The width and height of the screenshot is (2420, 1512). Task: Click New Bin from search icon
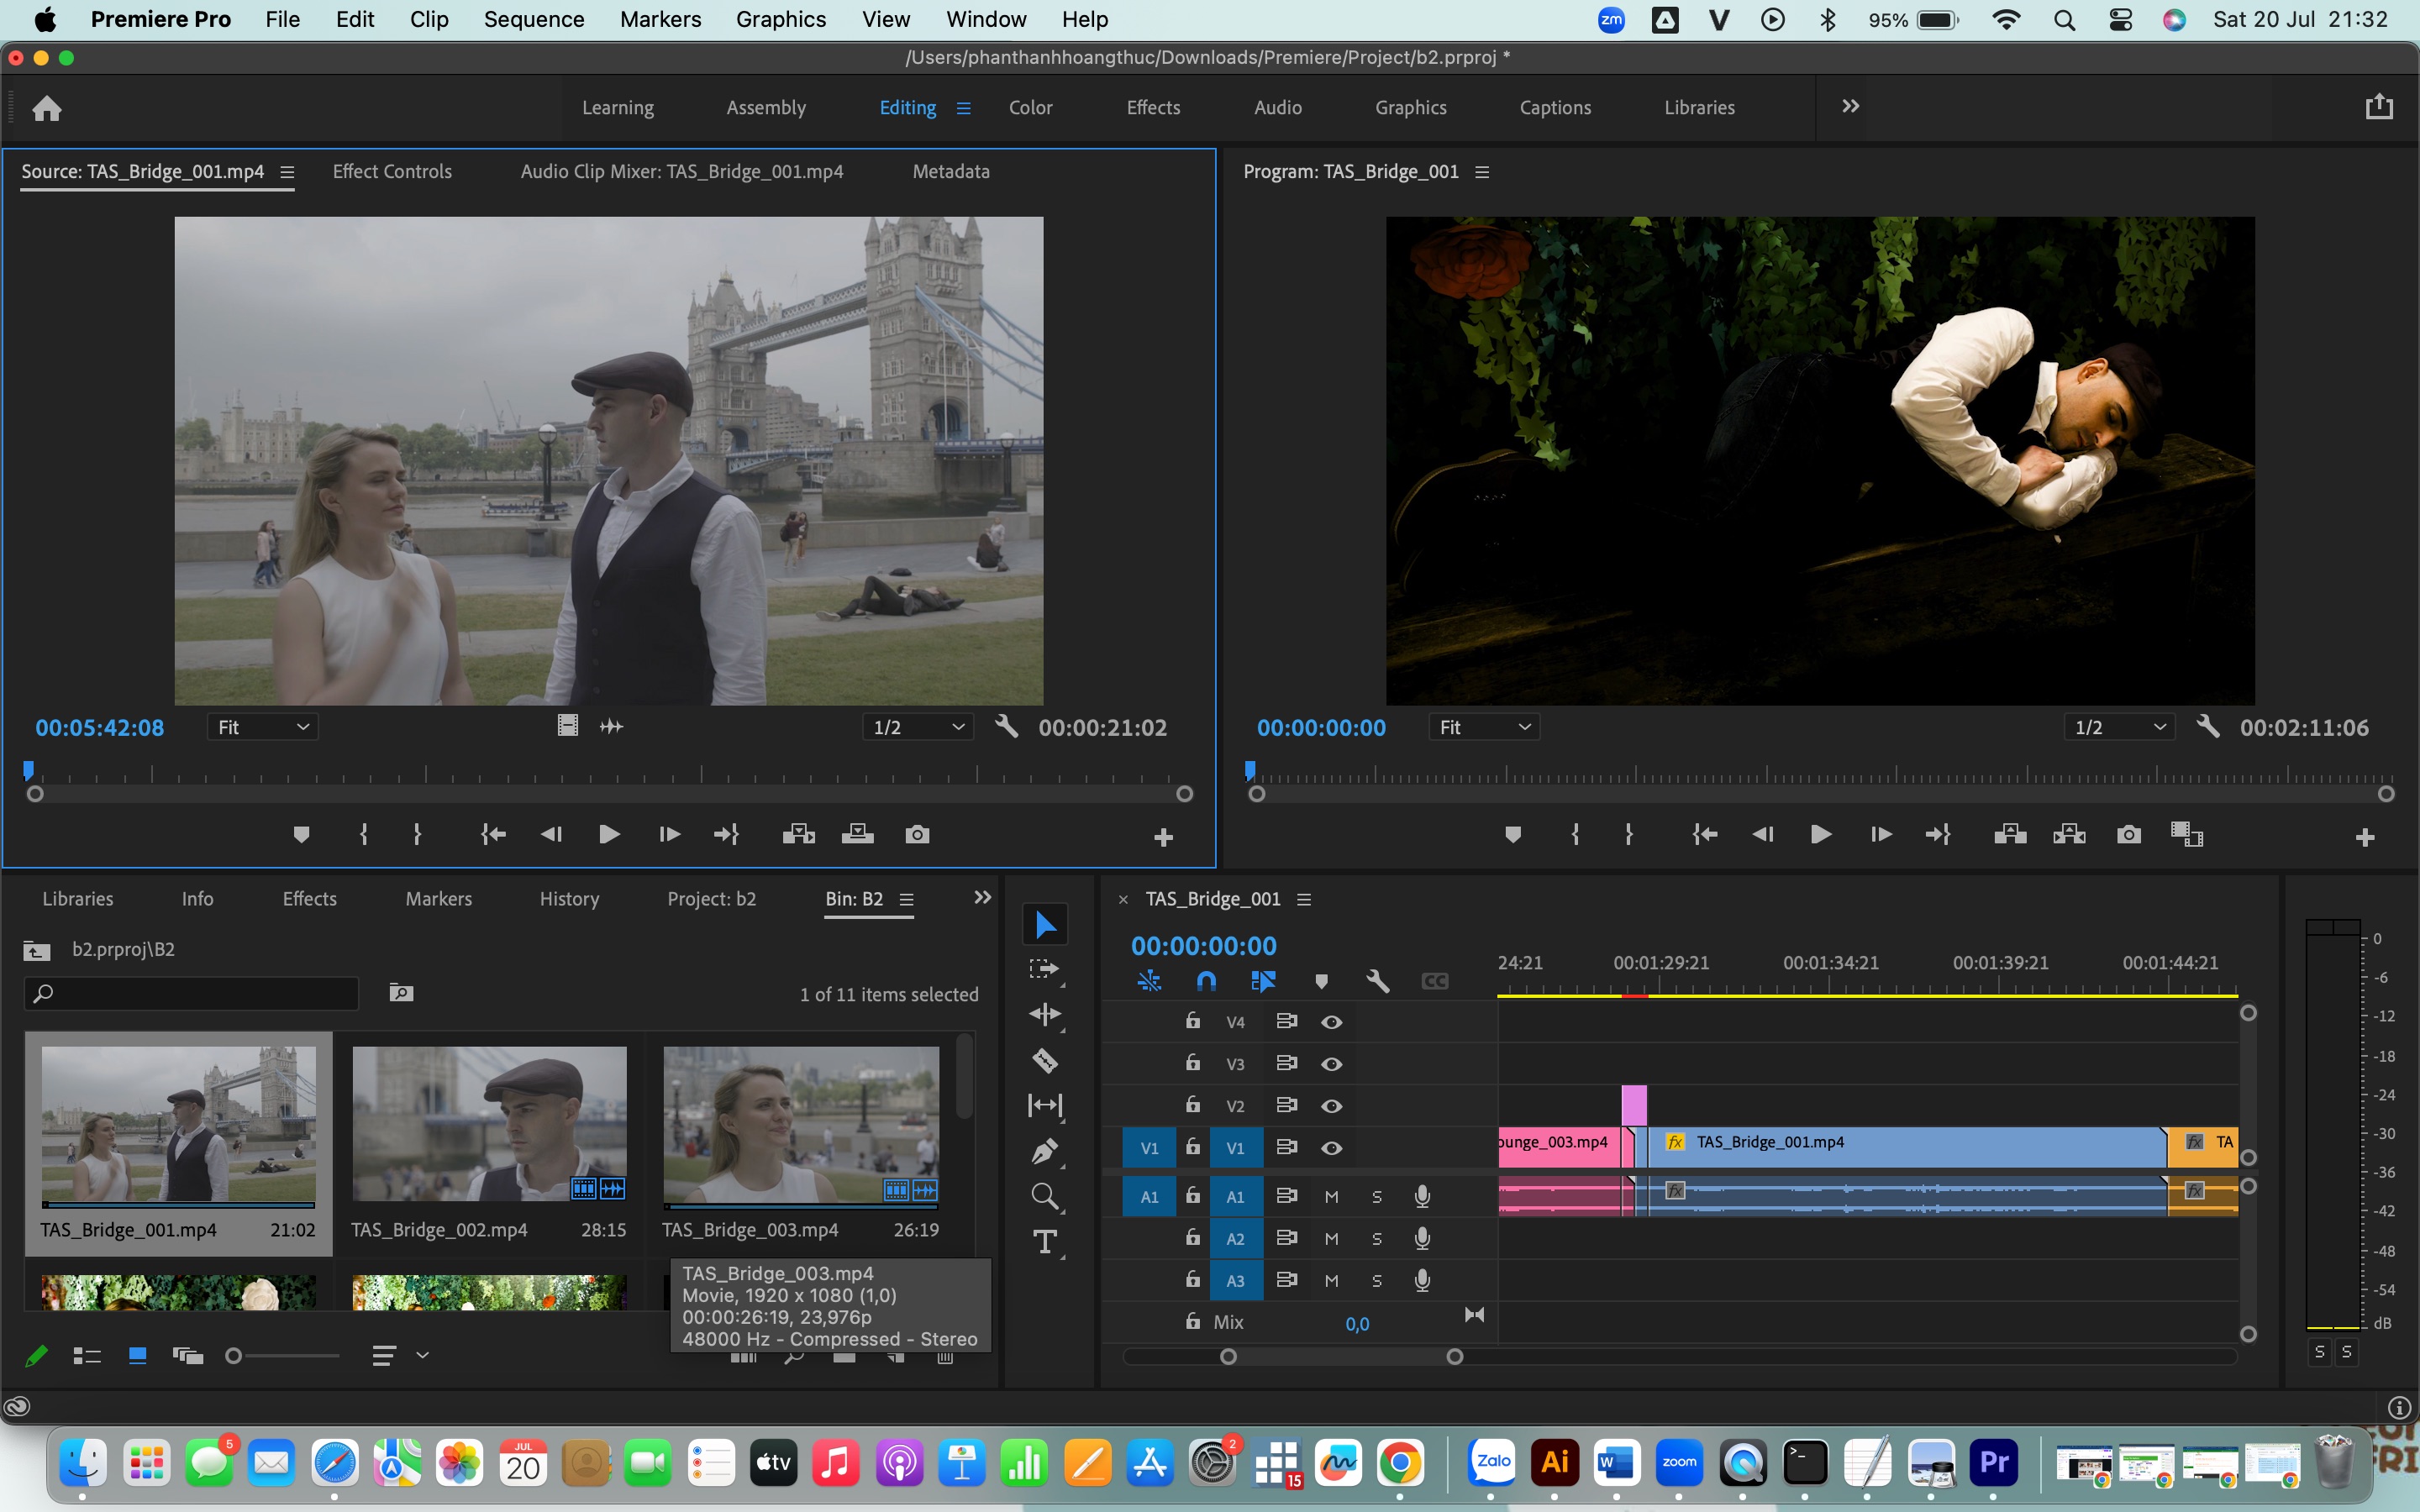click(x=401, y=993)
